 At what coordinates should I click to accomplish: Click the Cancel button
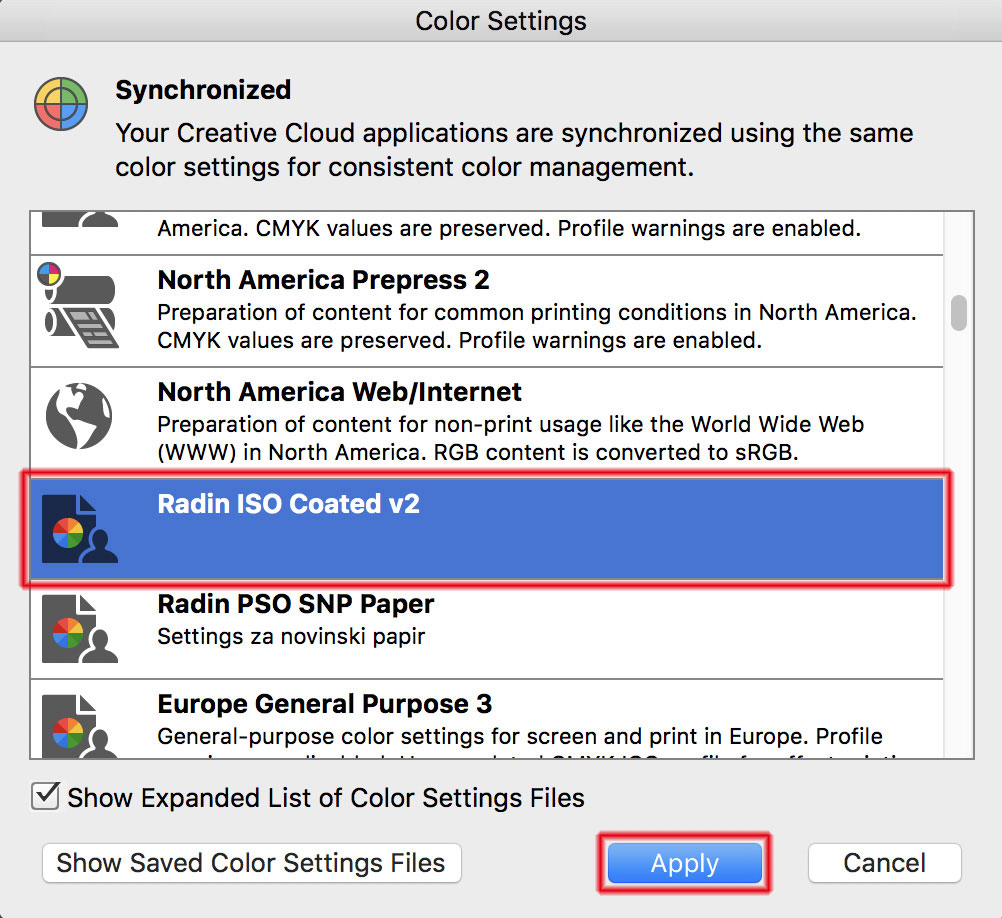(x=884, y=863)
